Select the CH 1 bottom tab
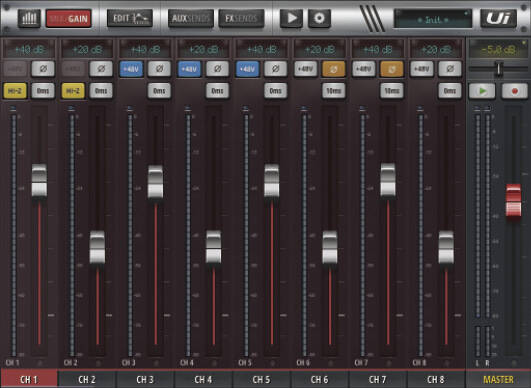 coord(29,379)
